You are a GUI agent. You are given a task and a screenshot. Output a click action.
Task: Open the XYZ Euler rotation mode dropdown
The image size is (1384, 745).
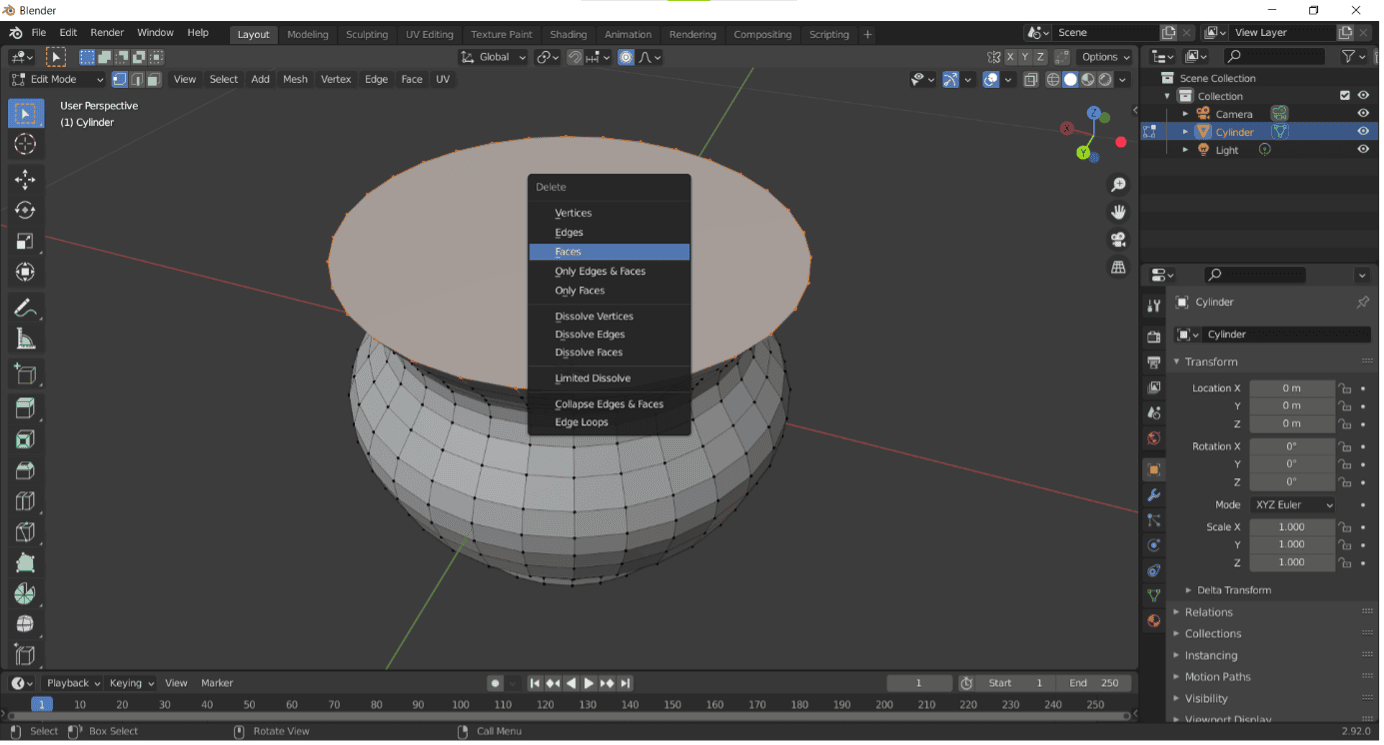(1290, 505)
